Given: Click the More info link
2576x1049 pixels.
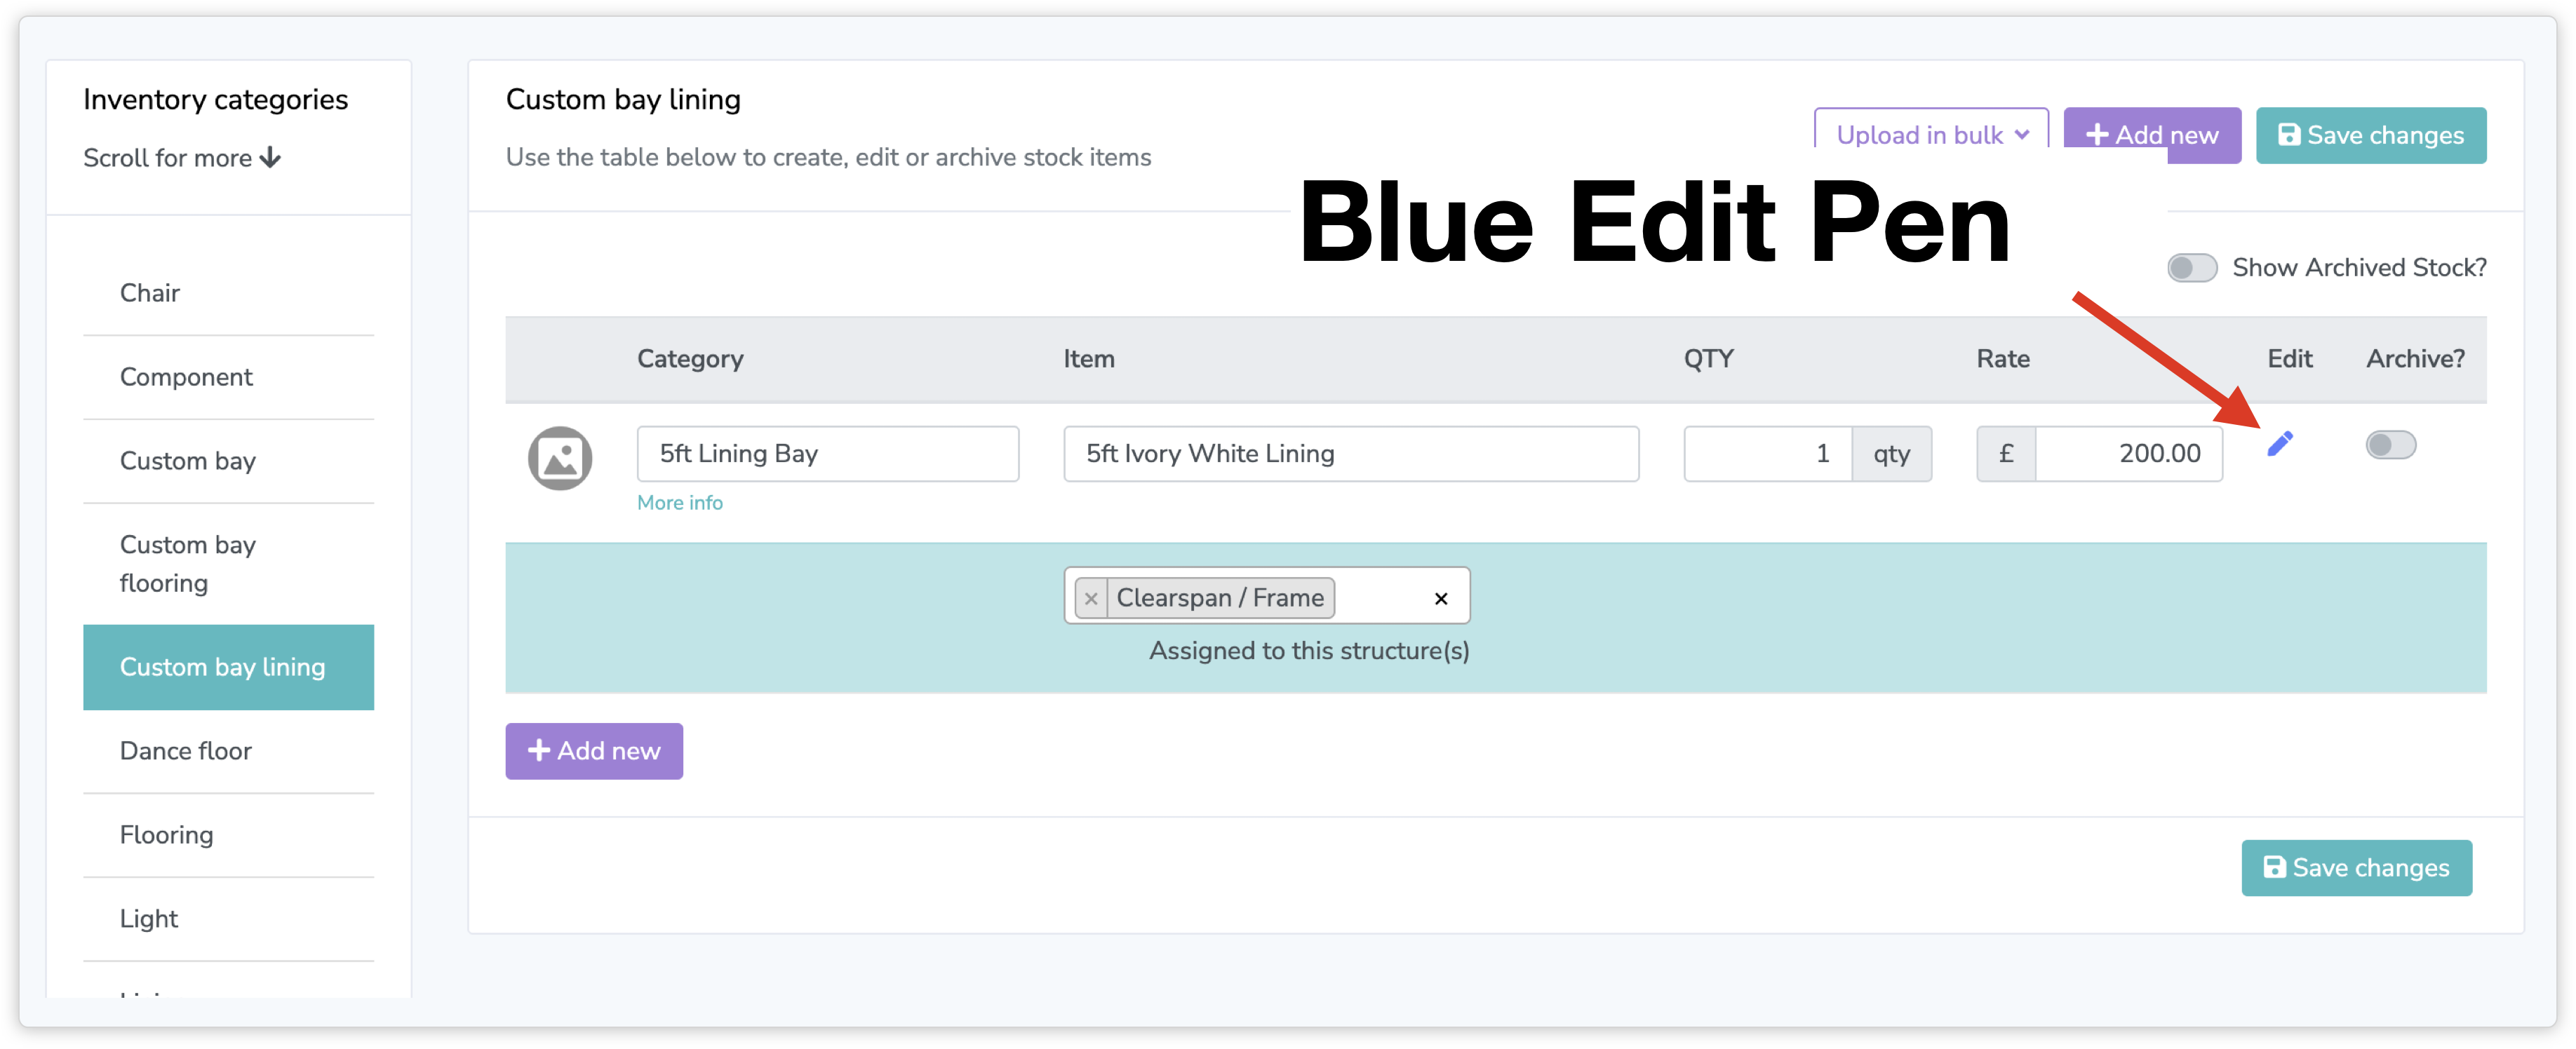Looking at the screenshot, I should point(680,503).
